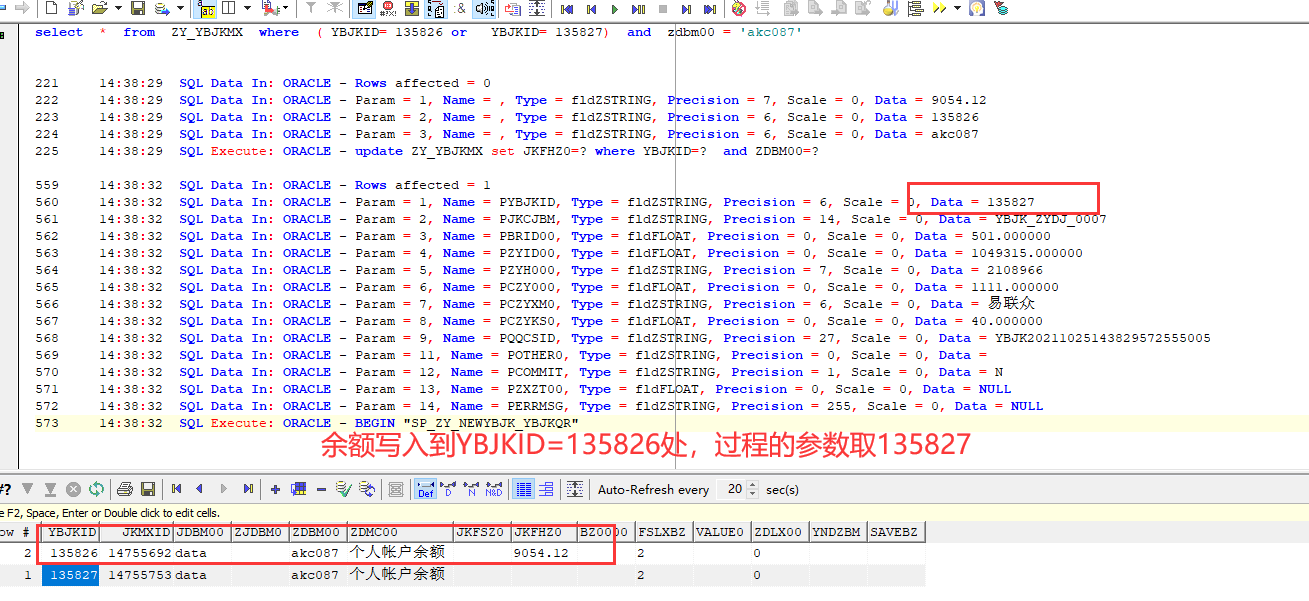The width and height of the screenshot is (1309, 601).
Task: Click the play-pause step icon in the top toolbar
Action: 638,9
